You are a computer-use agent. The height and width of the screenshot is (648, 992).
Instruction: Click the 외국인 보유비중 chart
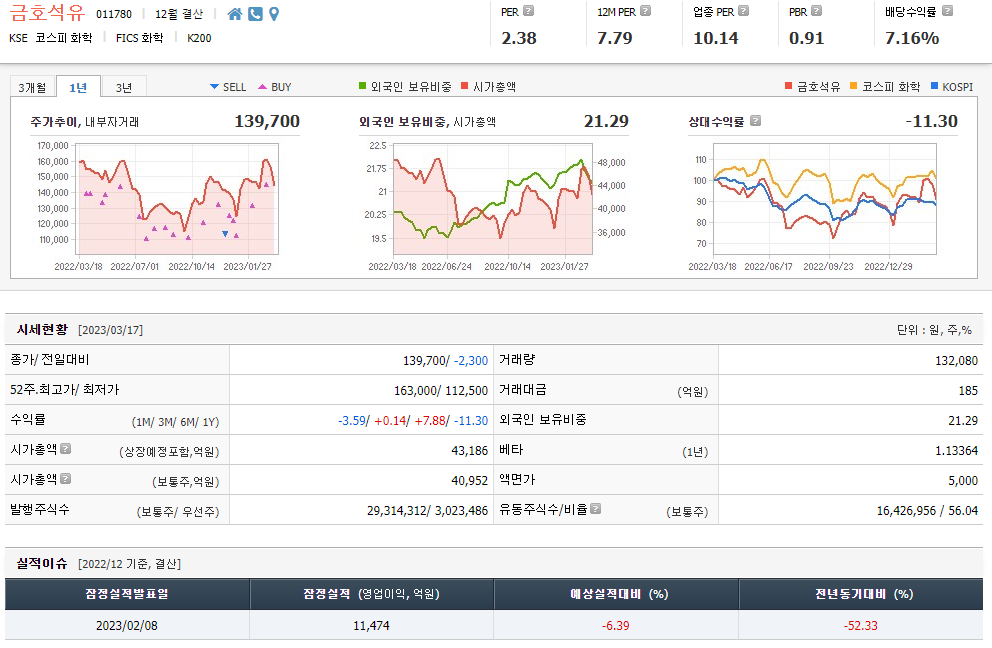point(493,199)
